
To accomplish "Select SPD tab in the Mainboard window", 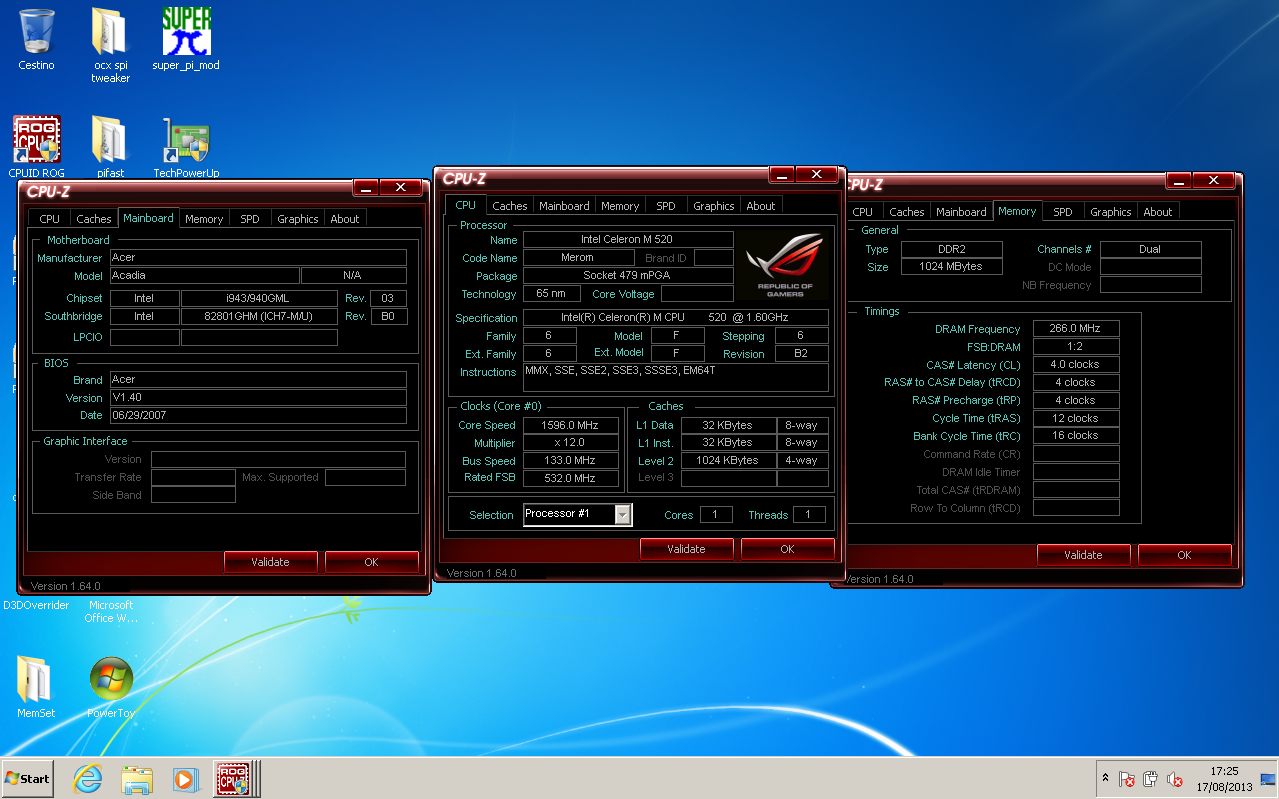I will click(250, 219).
